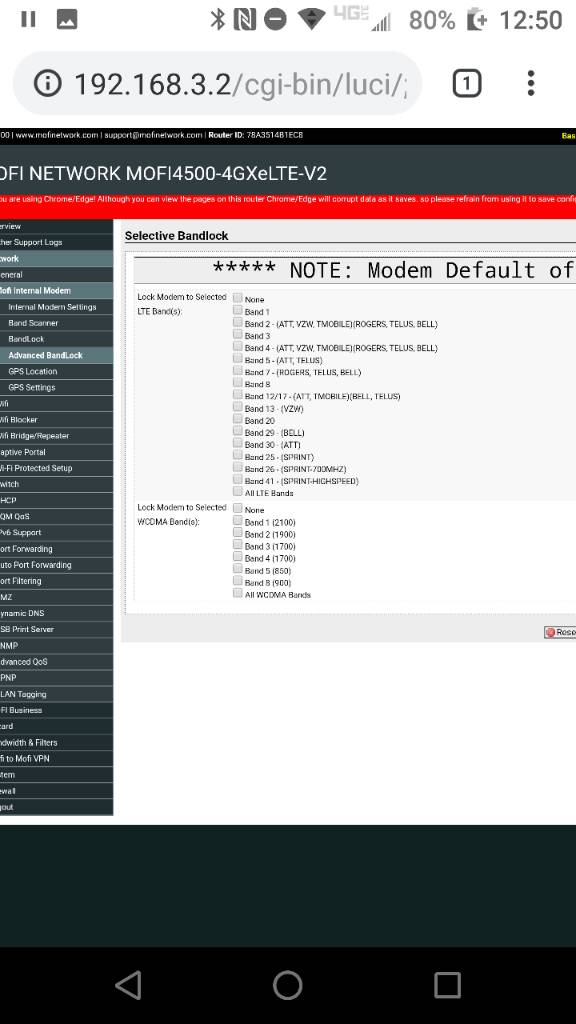Tap the image notification icon in status bar
The height and width of the screenshot is (1024, 576).
(x=67, y=20)
